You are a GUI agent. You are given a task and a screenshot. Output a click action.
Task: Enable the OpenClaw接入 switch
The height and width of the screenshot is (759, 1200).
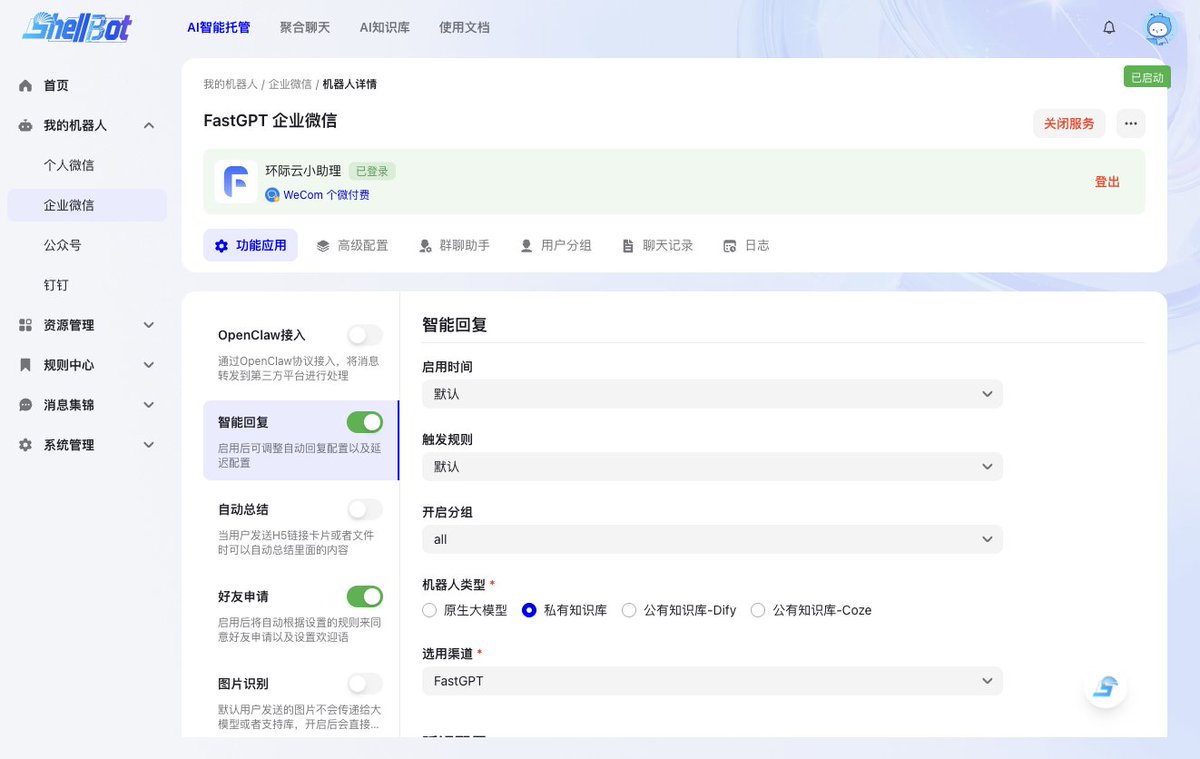pyautogui.click(x=365, y=335)
